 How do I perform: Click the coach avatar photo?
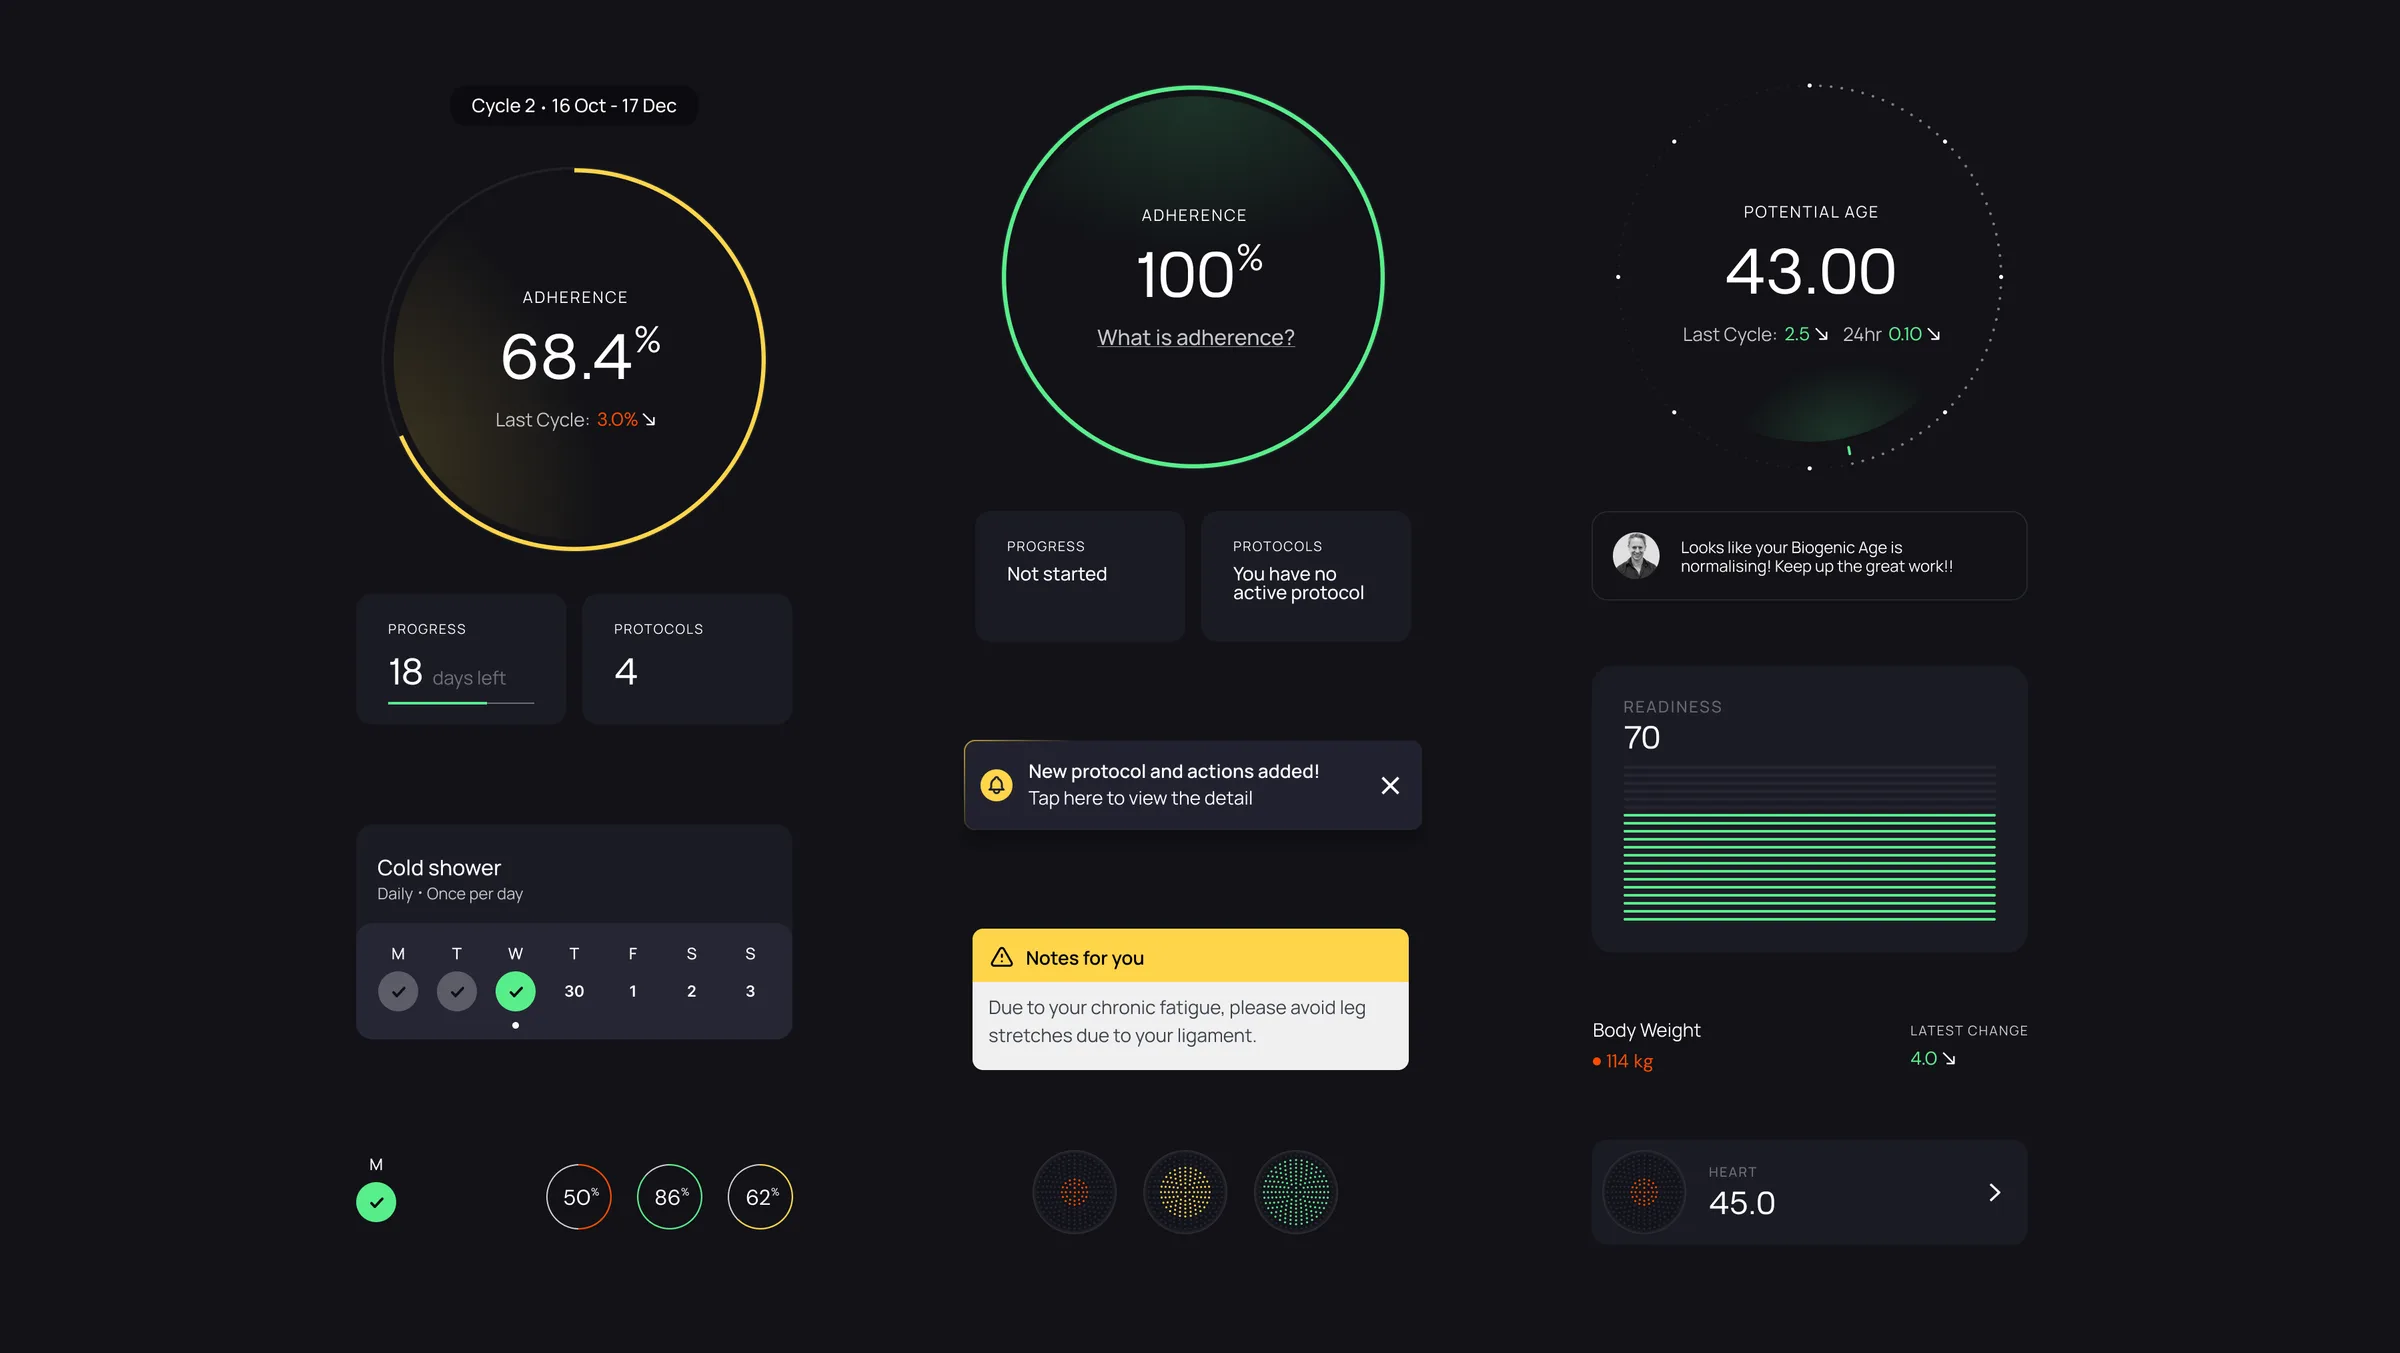click(x=1636, y=556)
